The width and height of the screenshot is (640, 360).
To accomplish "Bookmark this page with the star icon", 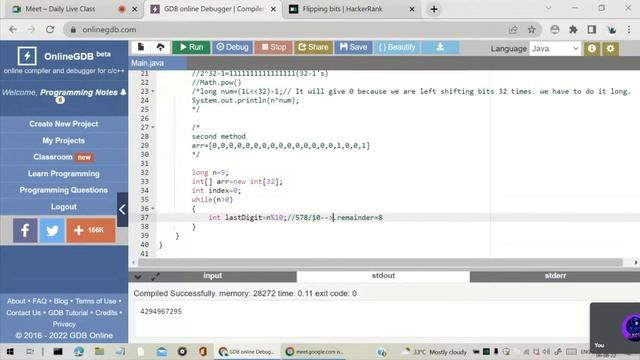I will [x=531, y=29].
